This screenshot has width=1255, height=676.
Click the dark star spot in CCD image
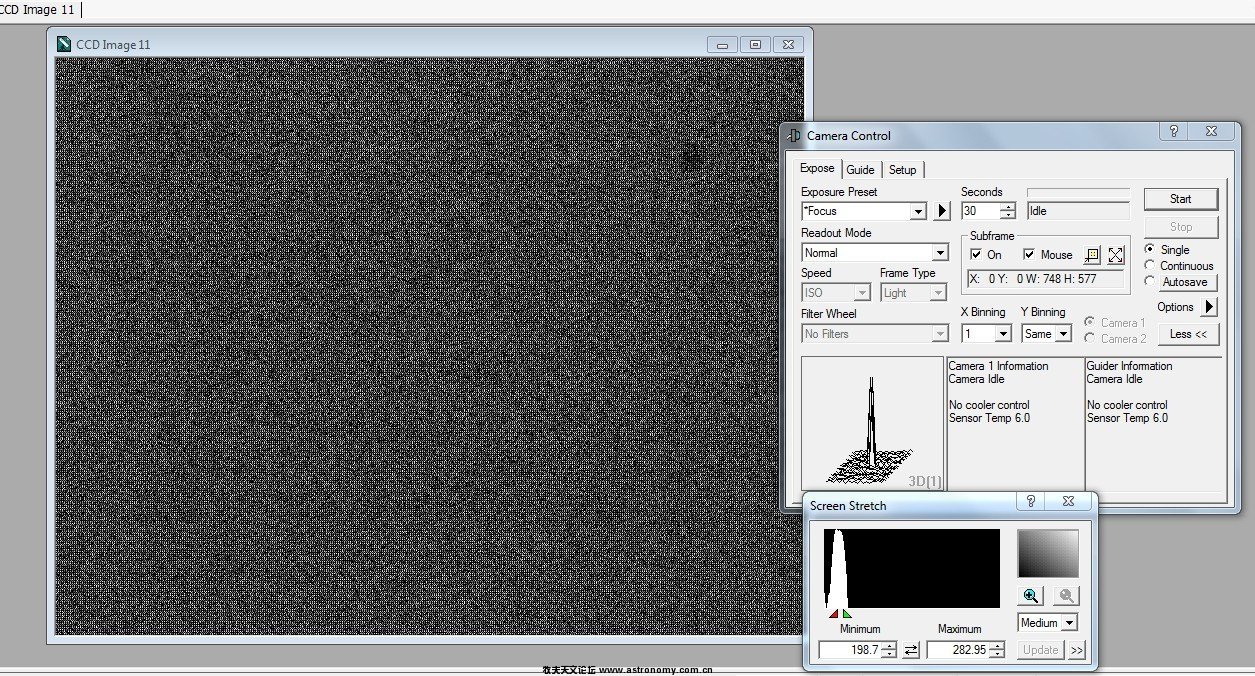point(692,157)
